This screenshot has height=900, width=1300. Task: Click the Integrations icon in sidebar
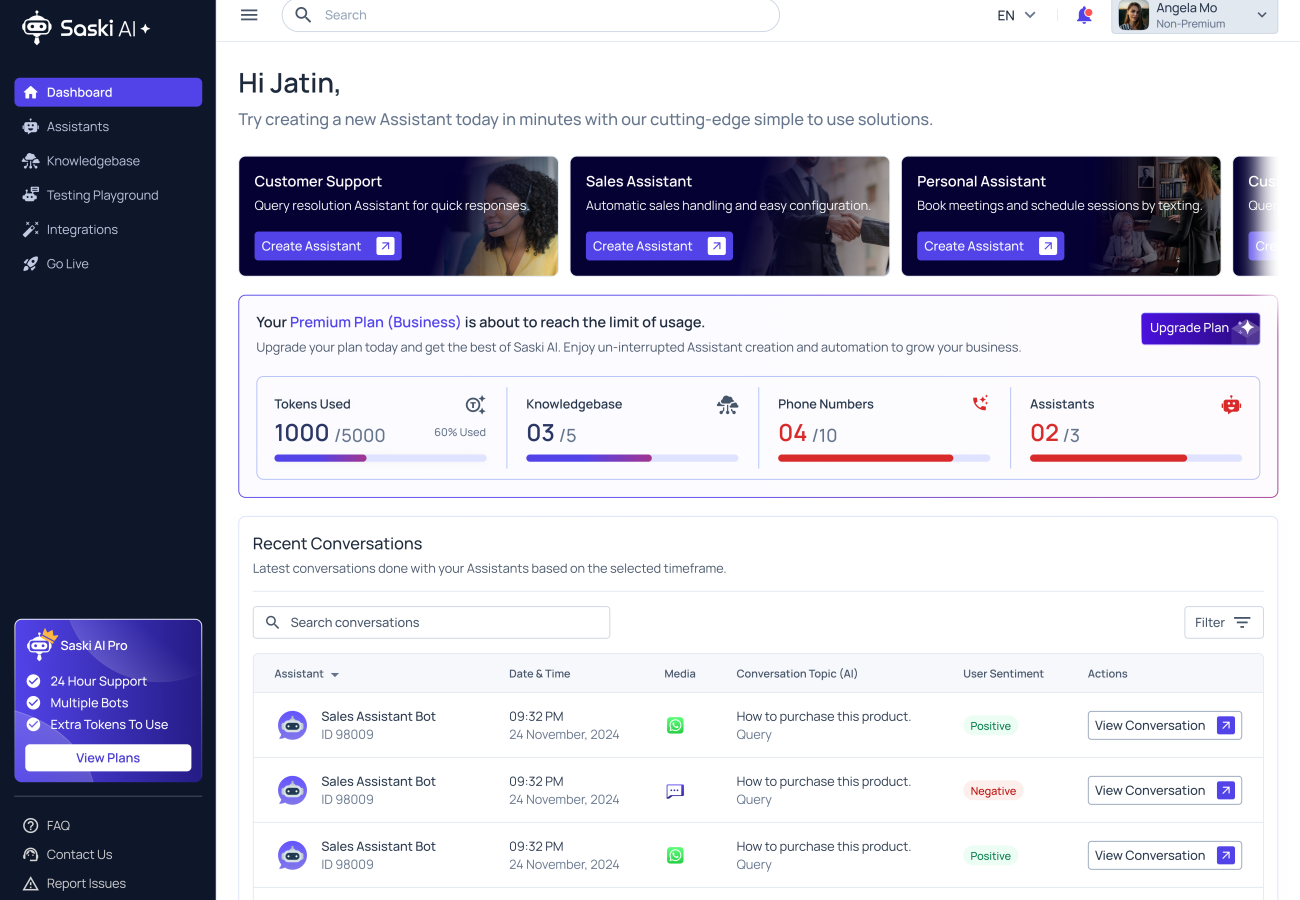(30, 229)
